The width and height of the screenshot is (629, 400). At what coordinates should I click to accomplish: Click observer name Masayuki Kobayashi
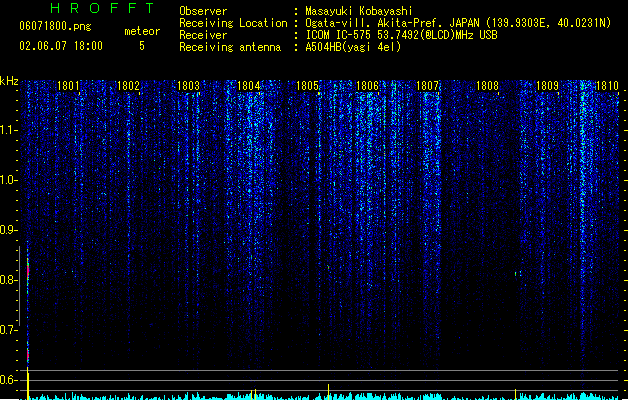coord(359,11)
